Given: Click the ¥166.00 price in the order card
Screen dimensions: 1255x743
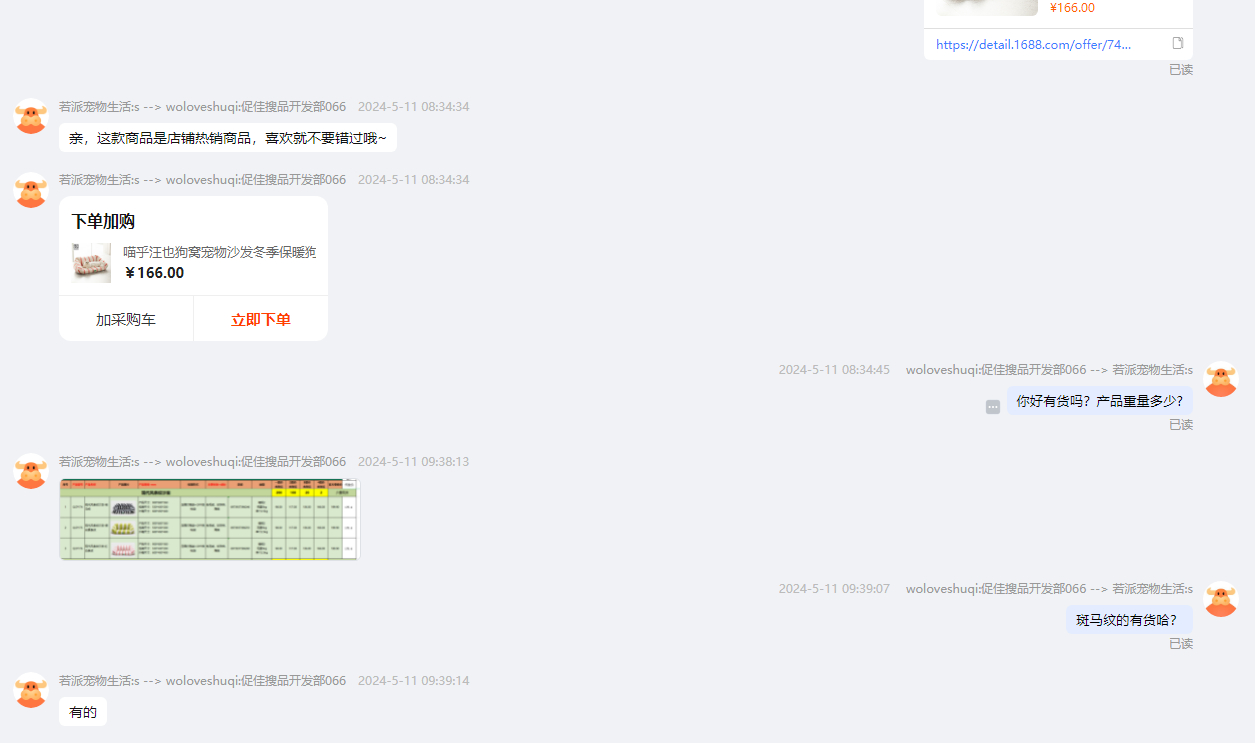Looking at the screenshot, I should [x=155, y=272].
